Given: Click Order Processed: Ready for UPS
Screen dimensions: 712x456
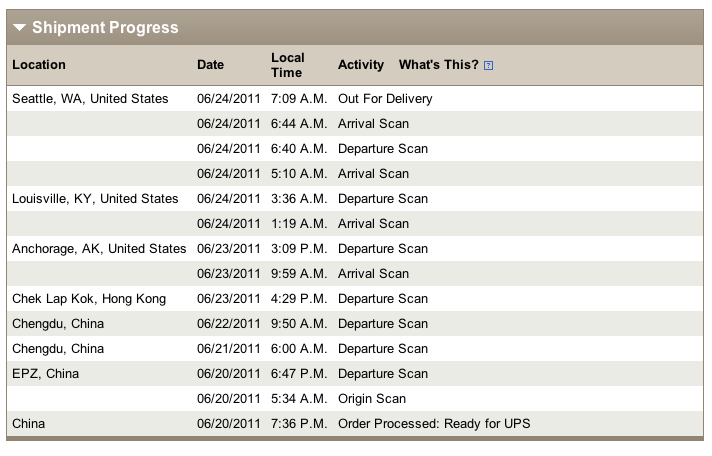Looking at the screenshot, I should [x=434, y=424].
